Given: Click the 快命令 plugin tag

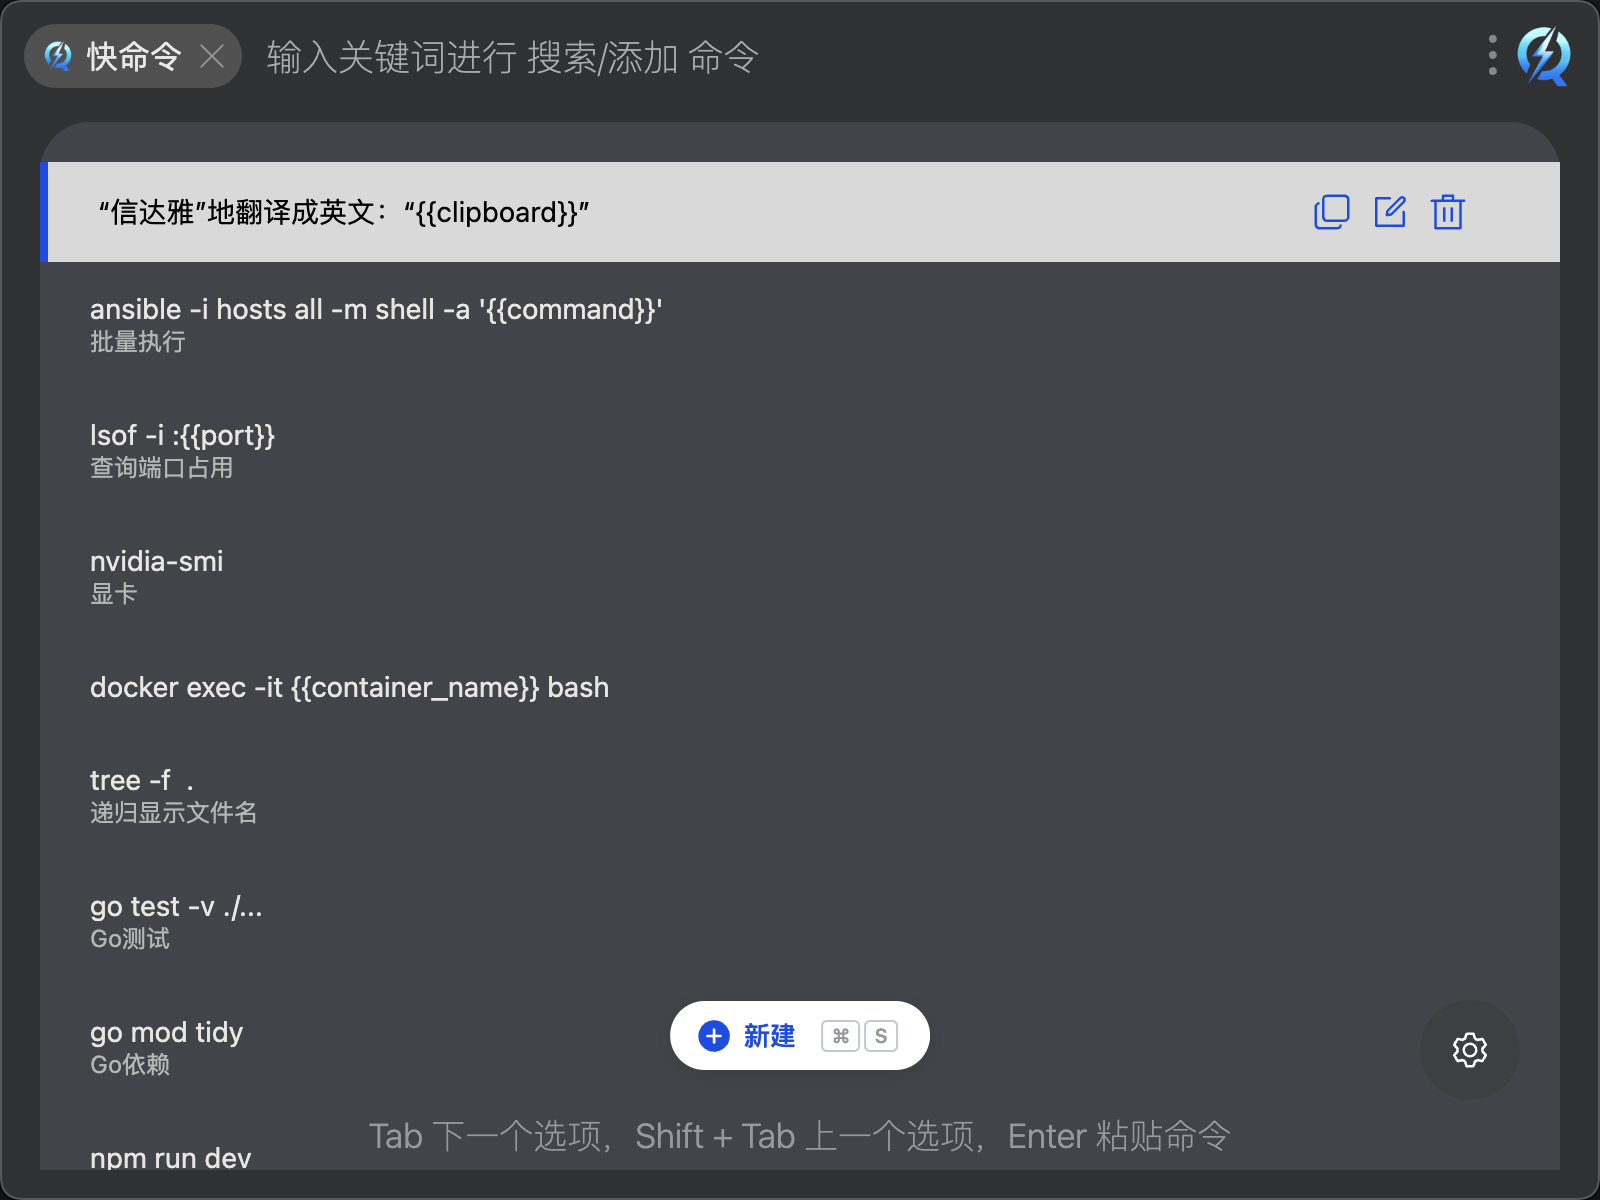Looking at the screenshot, I should pos(133,56).
